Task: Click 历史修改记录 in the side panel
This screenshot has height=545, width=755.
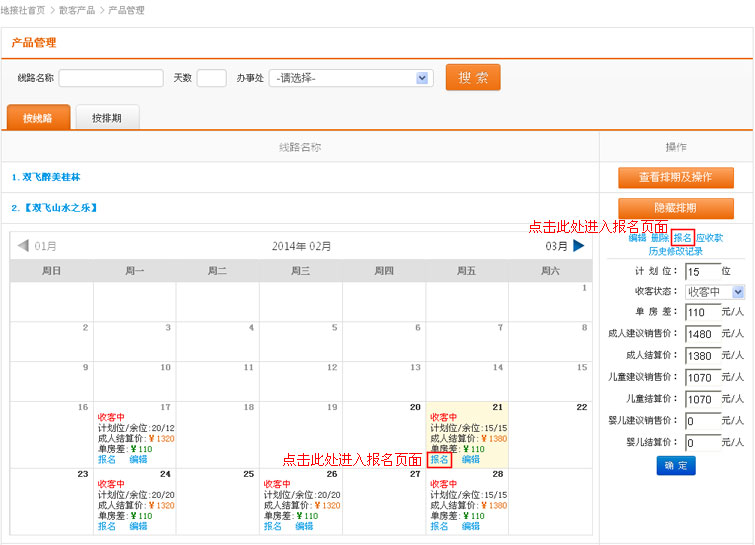Action: tap(675, 251)
